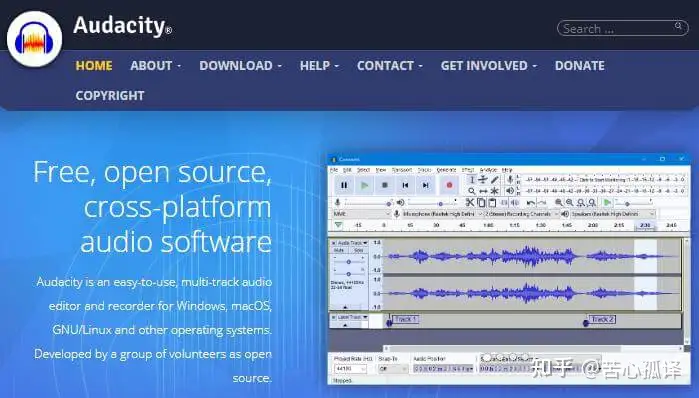Click the Stop button in transport toolbar
The width and height of the screenshot is (699, 398).
point(385,185)
